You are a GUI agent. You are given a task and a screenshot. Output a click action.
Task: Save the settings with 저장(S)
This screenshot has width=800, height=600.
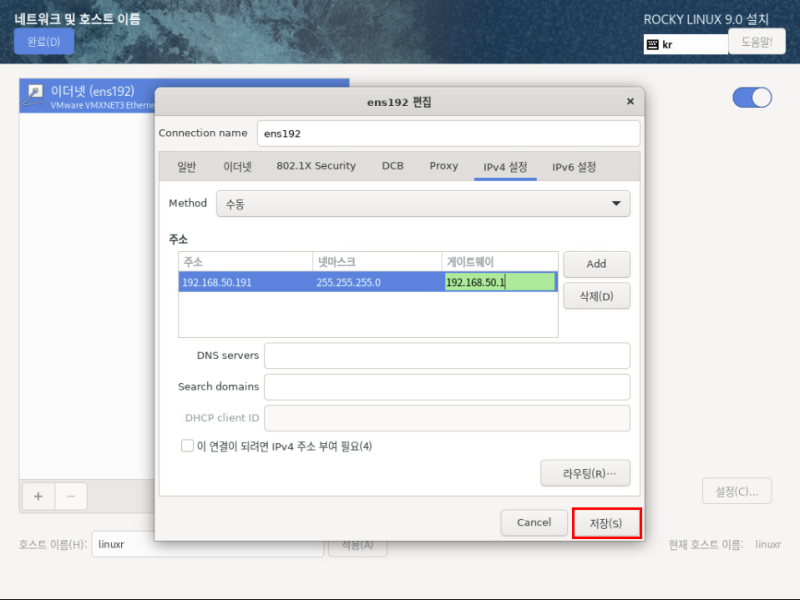[606, 523]
